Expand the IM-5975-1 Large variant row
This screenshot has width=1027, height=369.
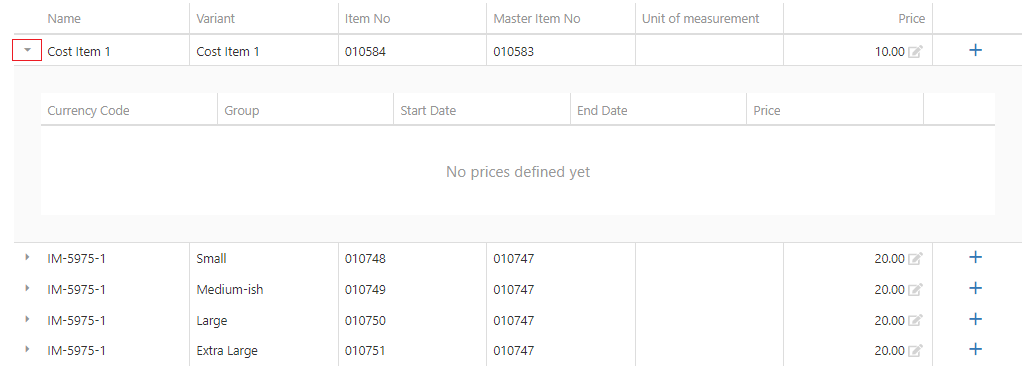[28, 319]
